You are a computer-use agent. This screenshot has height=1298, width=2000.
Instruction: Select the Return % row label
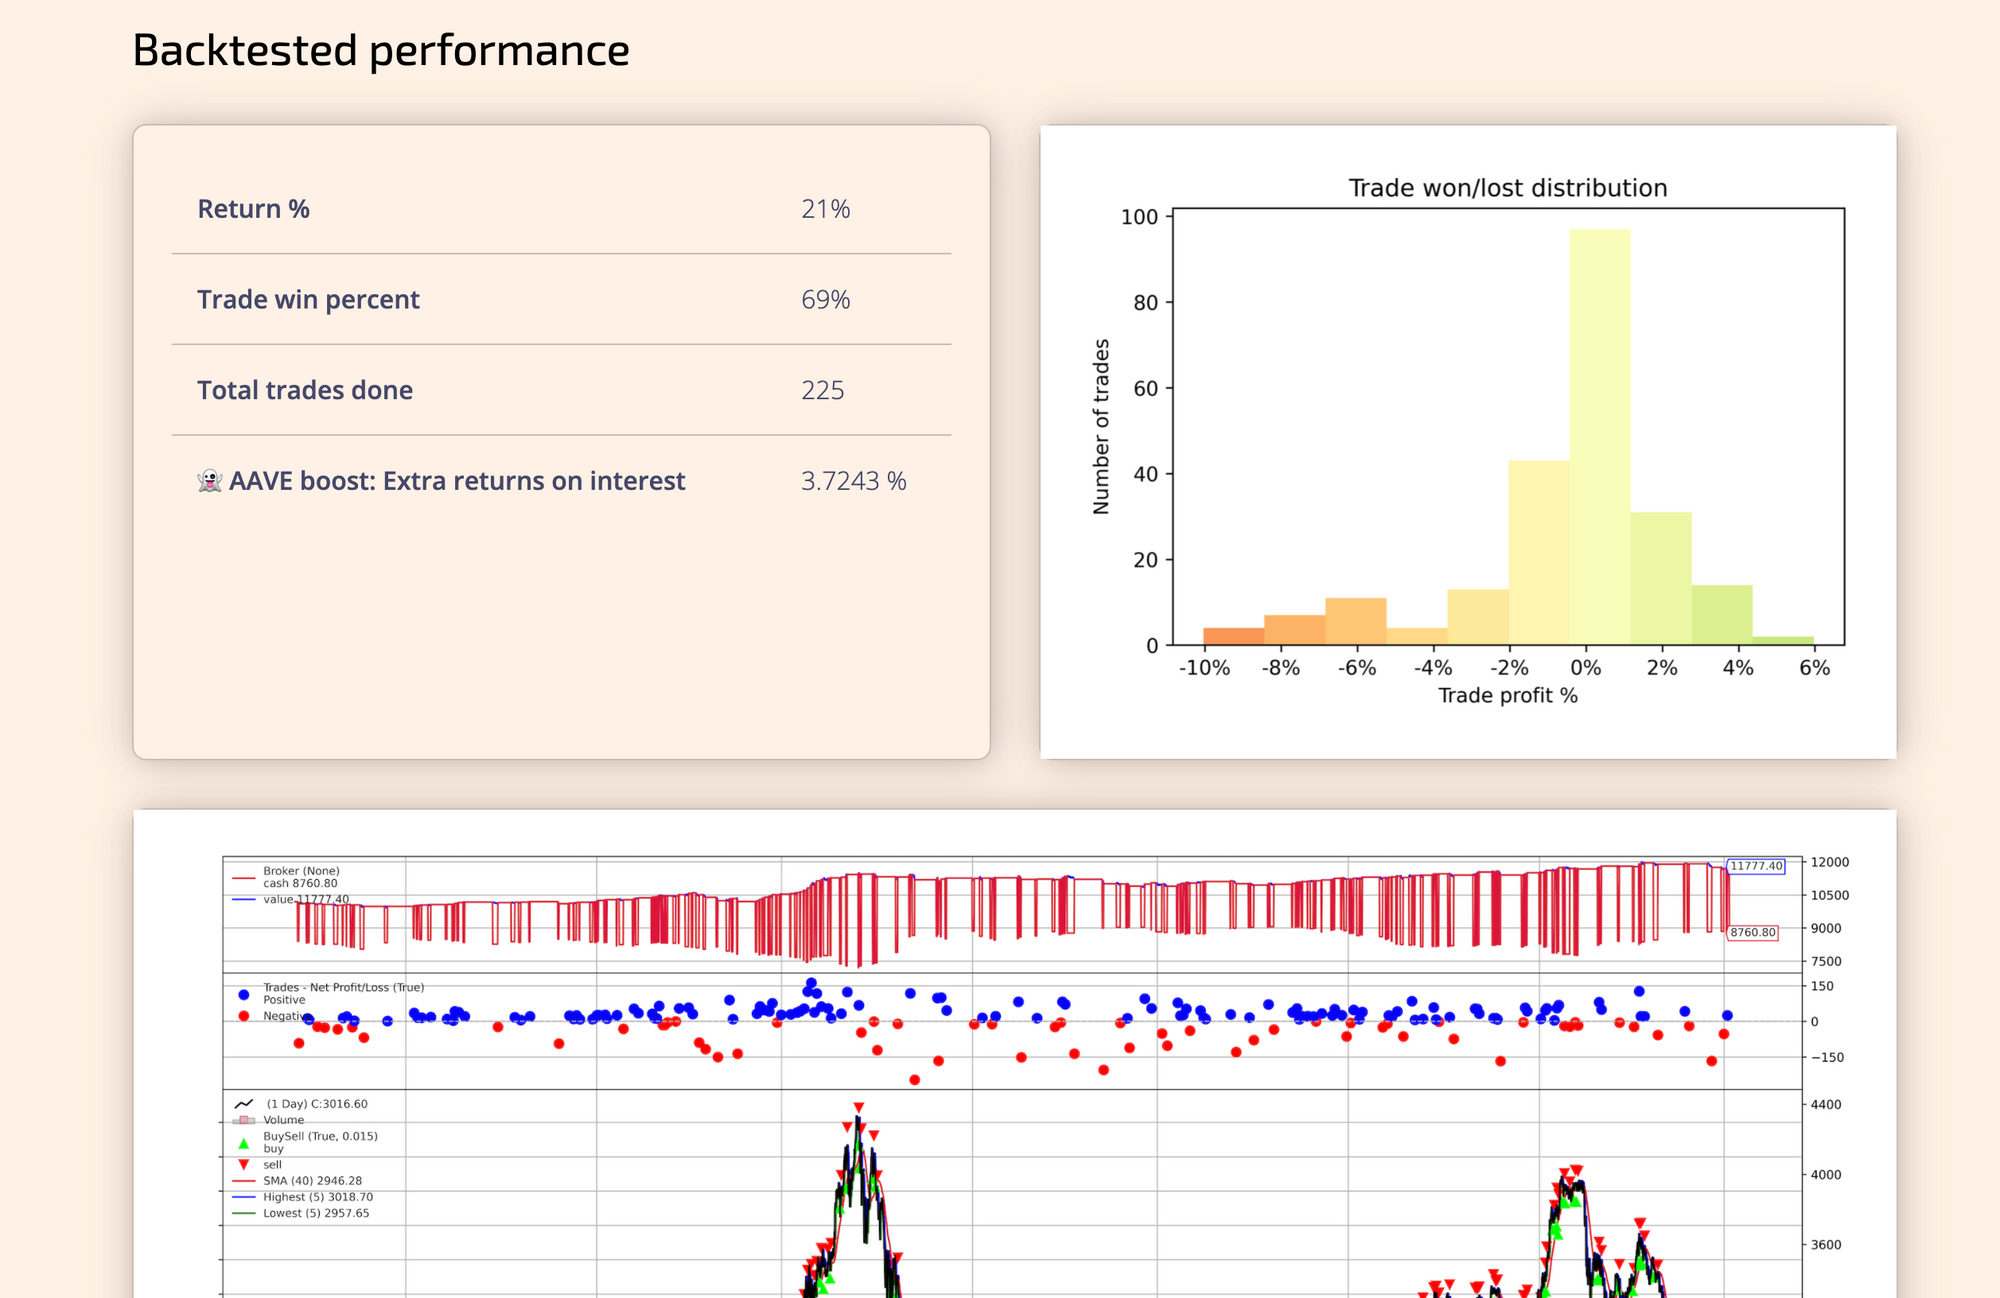(x=253, y=209)
